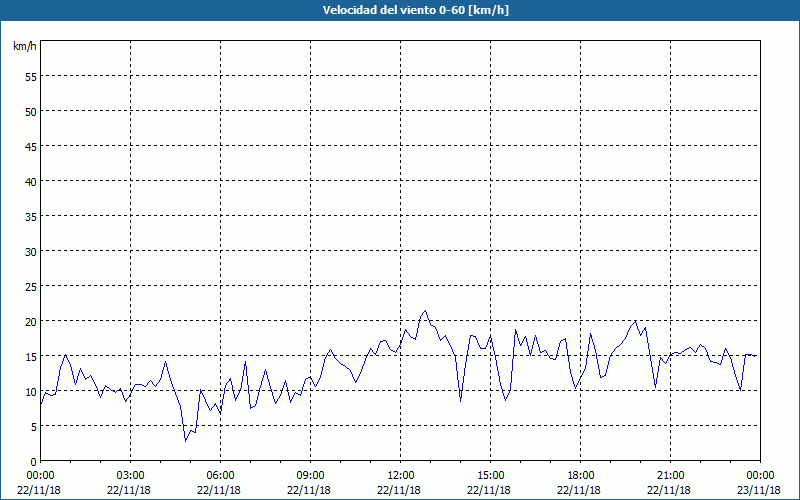Image resolution: width=800 pixels, height=500 pixels.
Task: Click the highest peak of the blue wind line
Action: [426, 310]
